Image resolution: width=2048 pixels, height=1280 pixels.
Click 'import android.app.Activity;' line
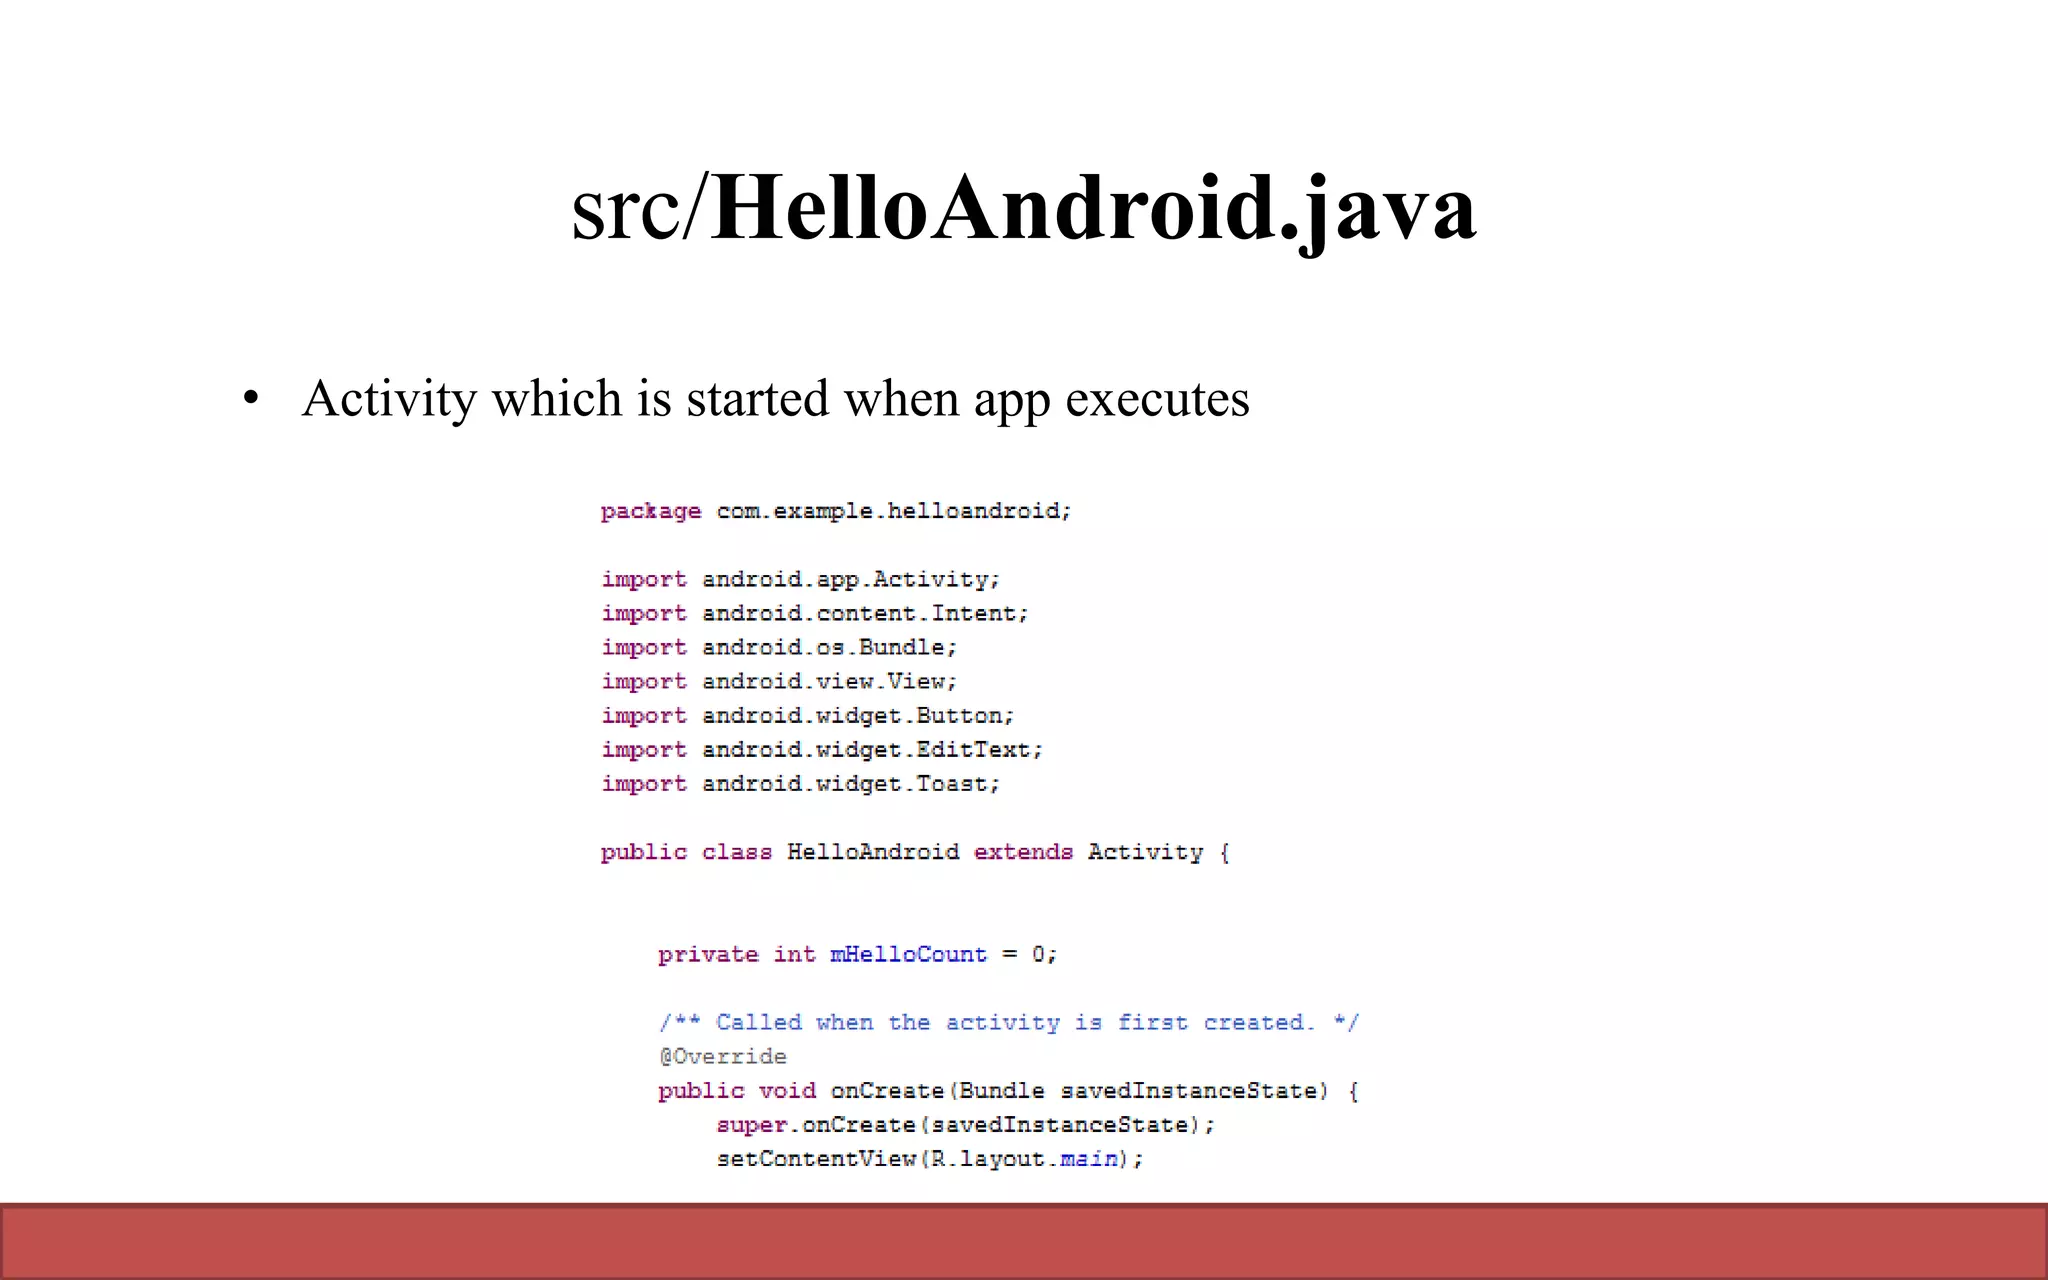tap(800, 579)
